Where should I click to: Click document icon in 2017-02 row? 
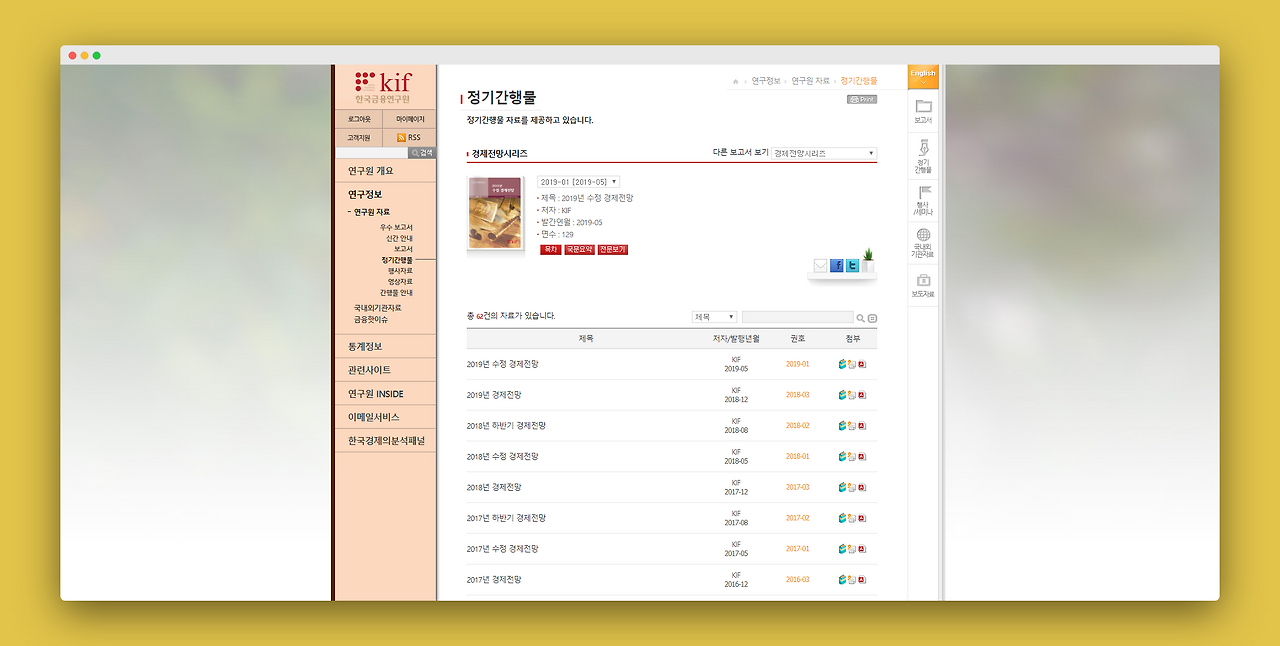[x=852, y=518]
